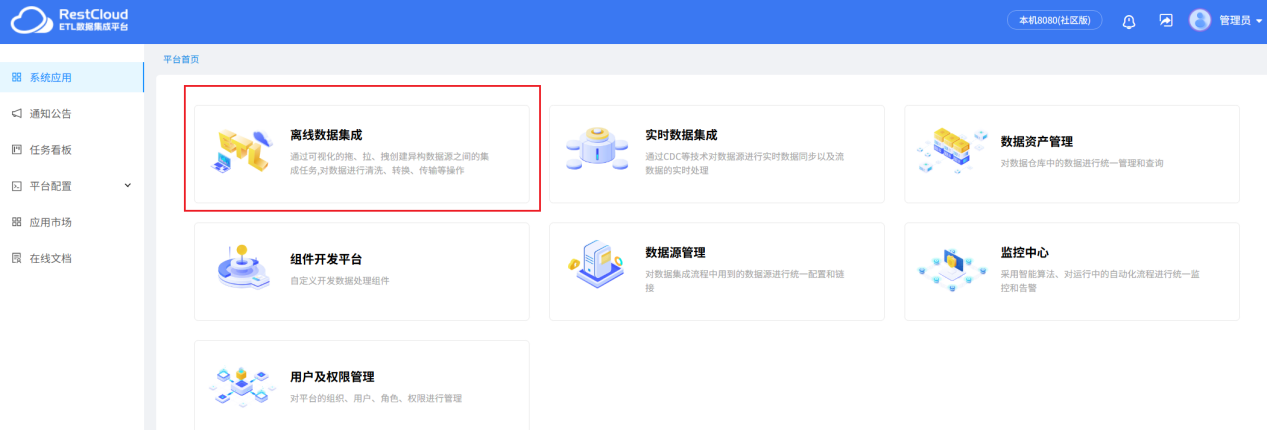Click the 用户及权限管理 network icon

(x=243, y=385)
